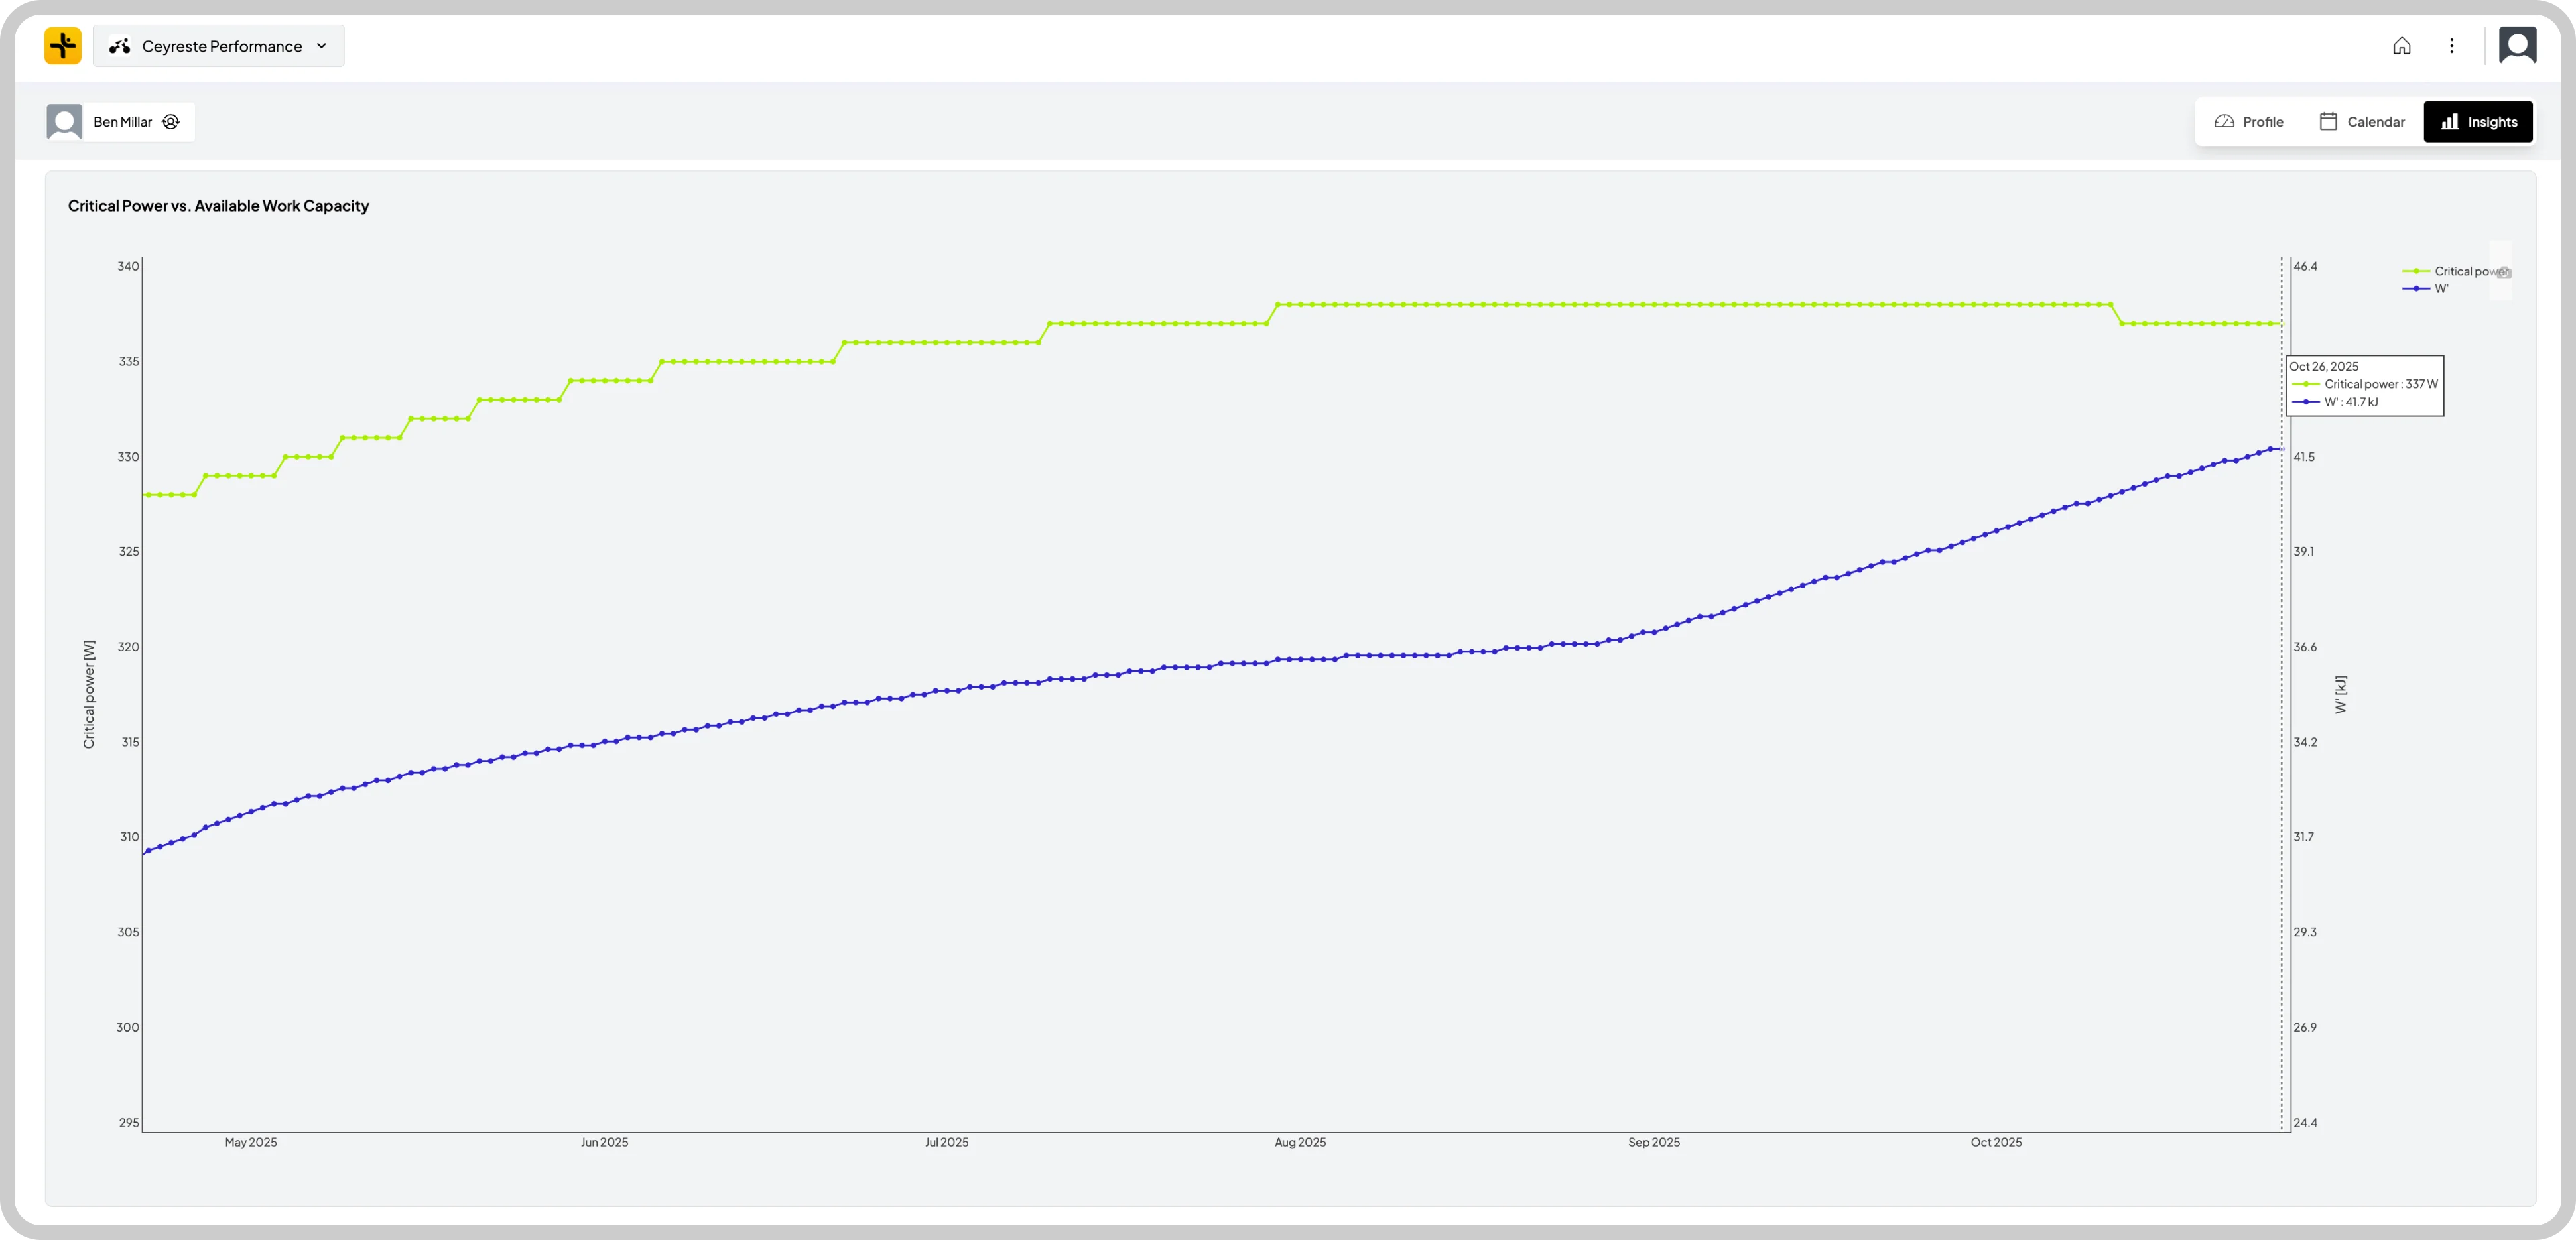This screenshot has height=1240, width=2576.
Task: Open the home page icon
Action: (2401, 46)
